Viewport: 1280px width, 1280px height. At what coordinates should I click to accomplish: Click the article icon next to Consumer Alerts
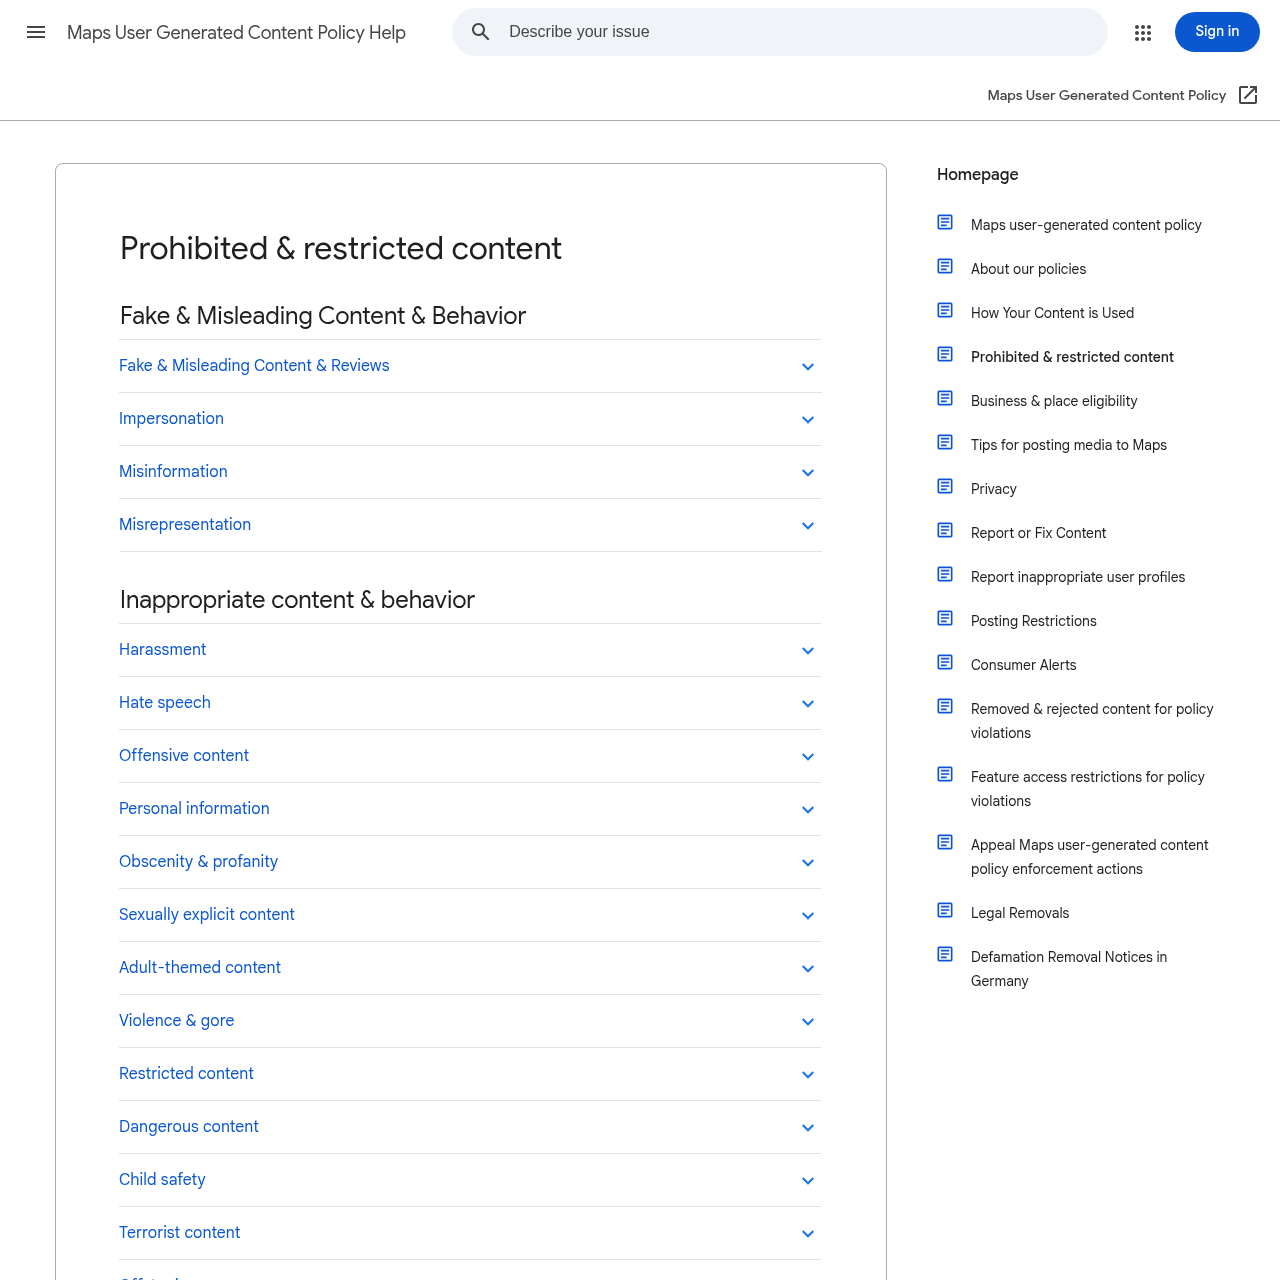click(945, 662)
